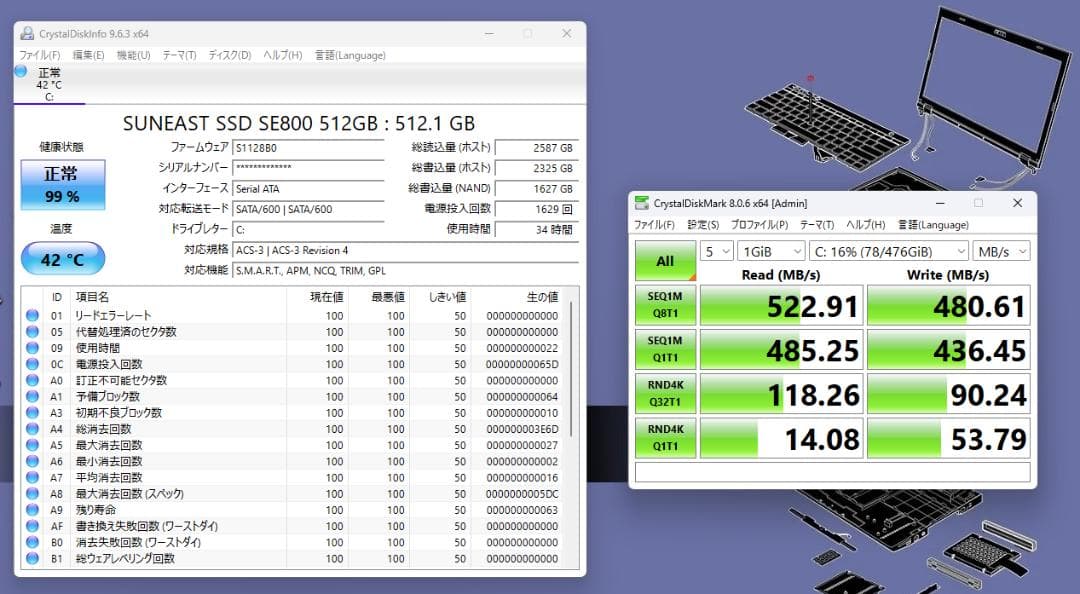Screen dimensions: 1080x594
Task: Open the target drive dropdown showing C: 16%
Action: tap(890, 252)
